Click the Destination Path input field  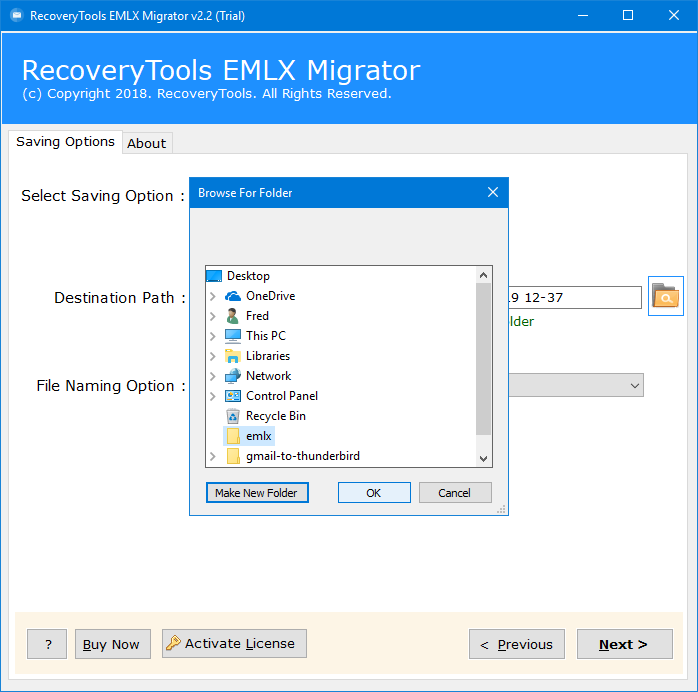click(575, 297)
